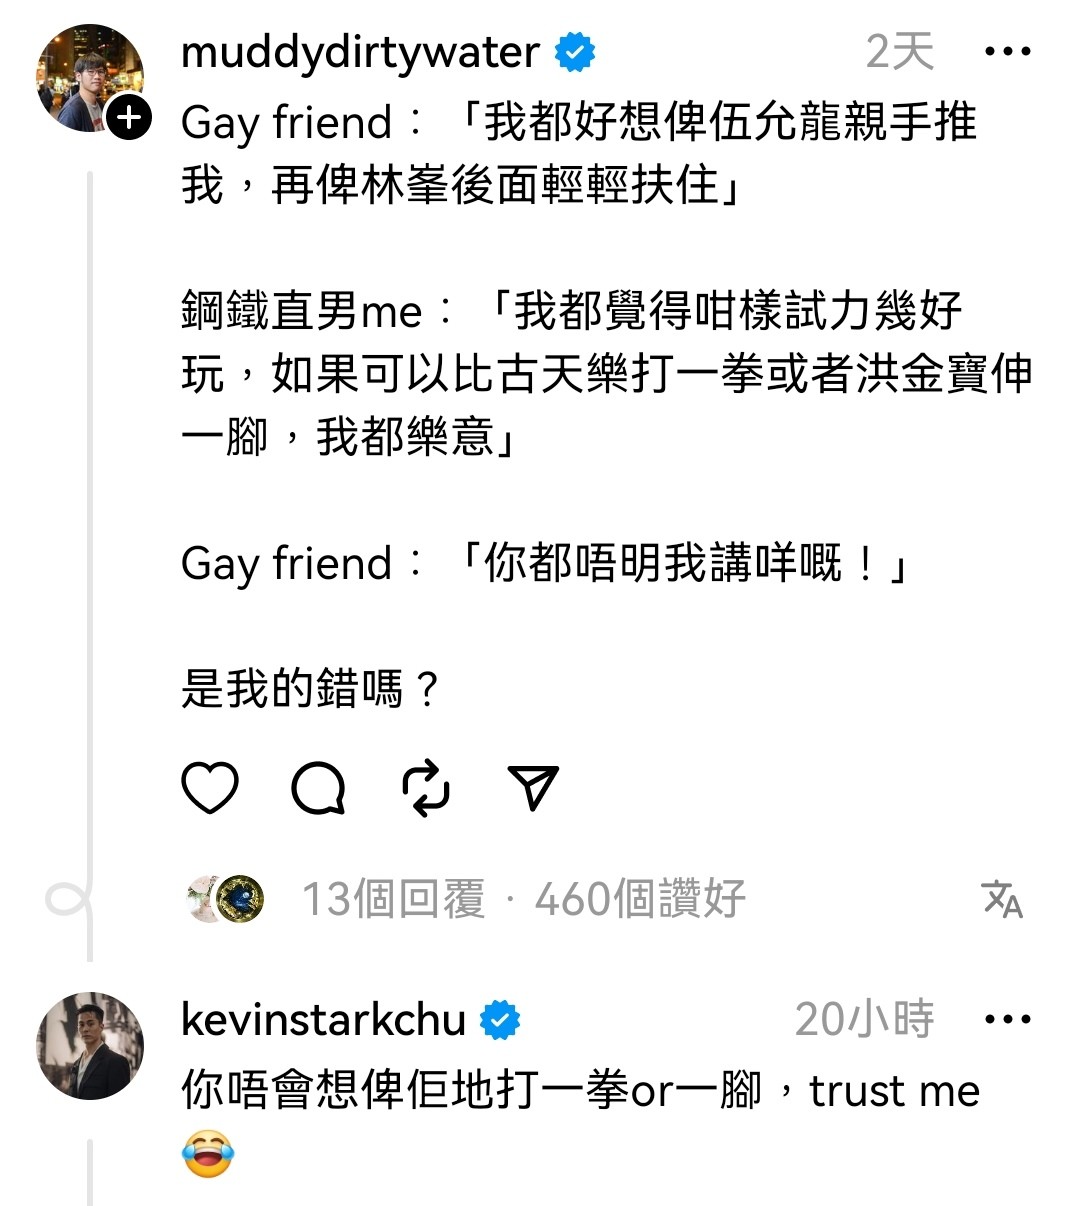
Task: Translate the post with the translate icon
Action: point(1002,899)
